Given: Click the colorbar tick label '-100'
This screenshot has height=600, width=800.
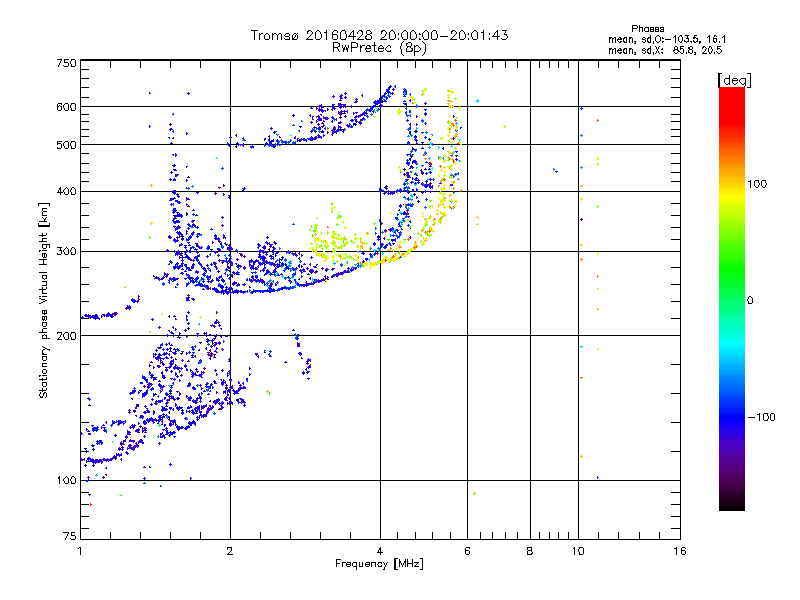Looking at the screenshot, I should (x=761, y=417).
